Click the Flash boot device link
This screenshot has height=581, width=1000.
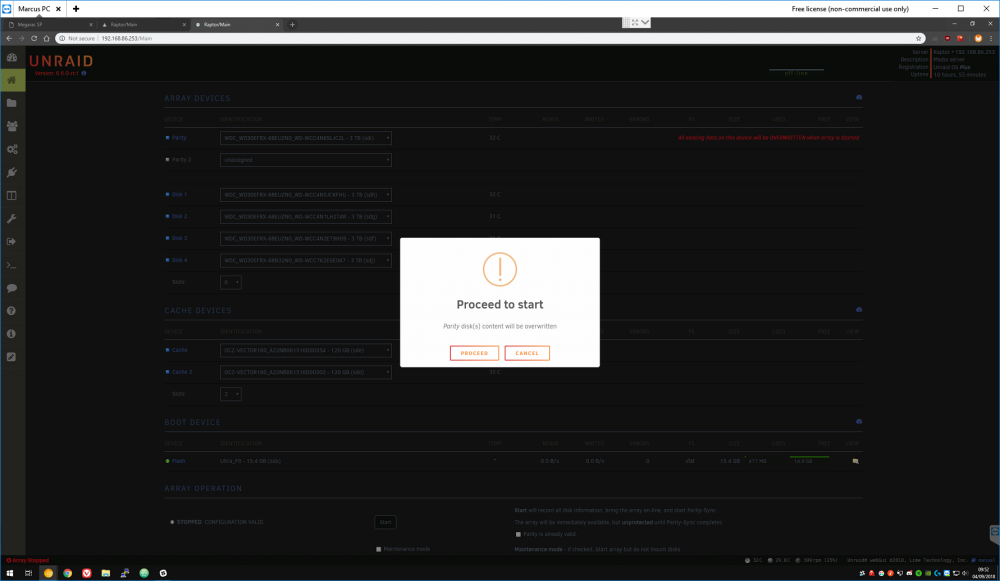179,461
